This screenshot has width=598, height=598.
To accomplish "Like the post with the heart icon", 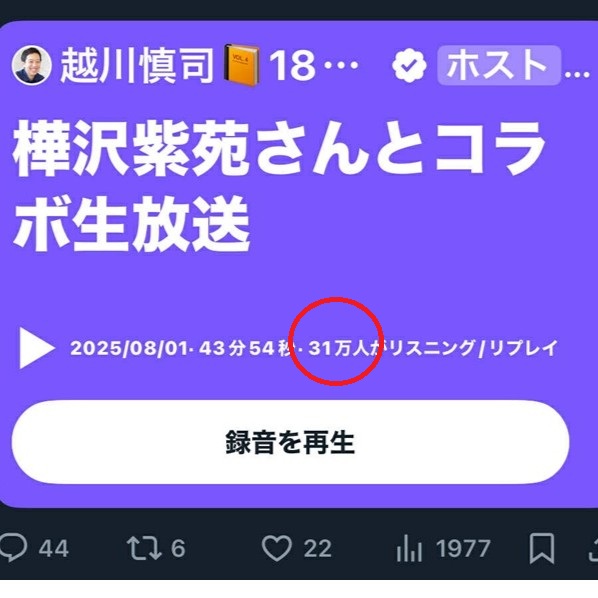I will [x=277, y=548].
